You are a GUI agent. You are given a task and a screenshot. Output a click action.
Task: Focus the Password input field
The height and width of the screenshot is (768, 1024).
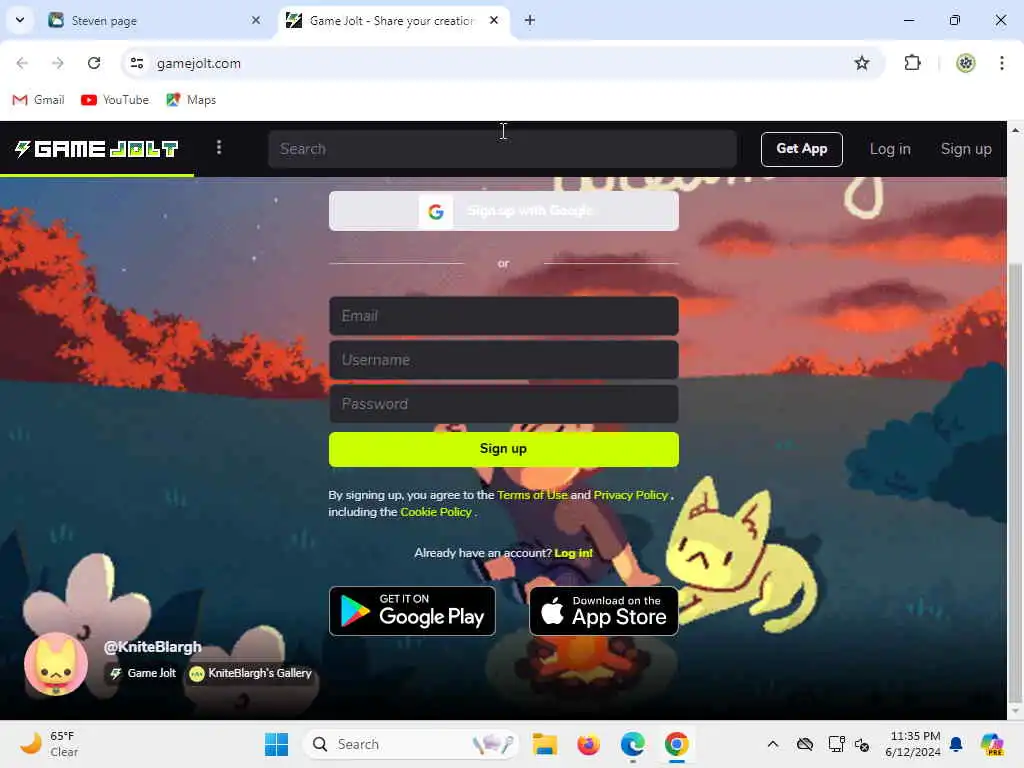[x=504, y=404]
